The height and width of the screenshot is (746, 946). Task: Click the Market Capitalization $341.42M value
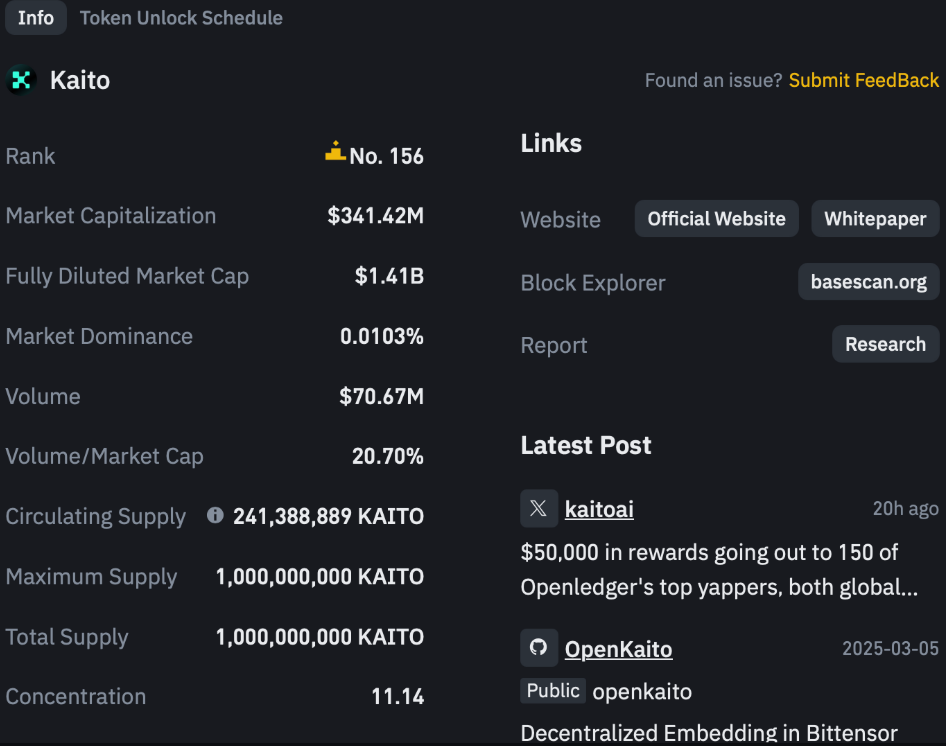[x=375, y=216]
